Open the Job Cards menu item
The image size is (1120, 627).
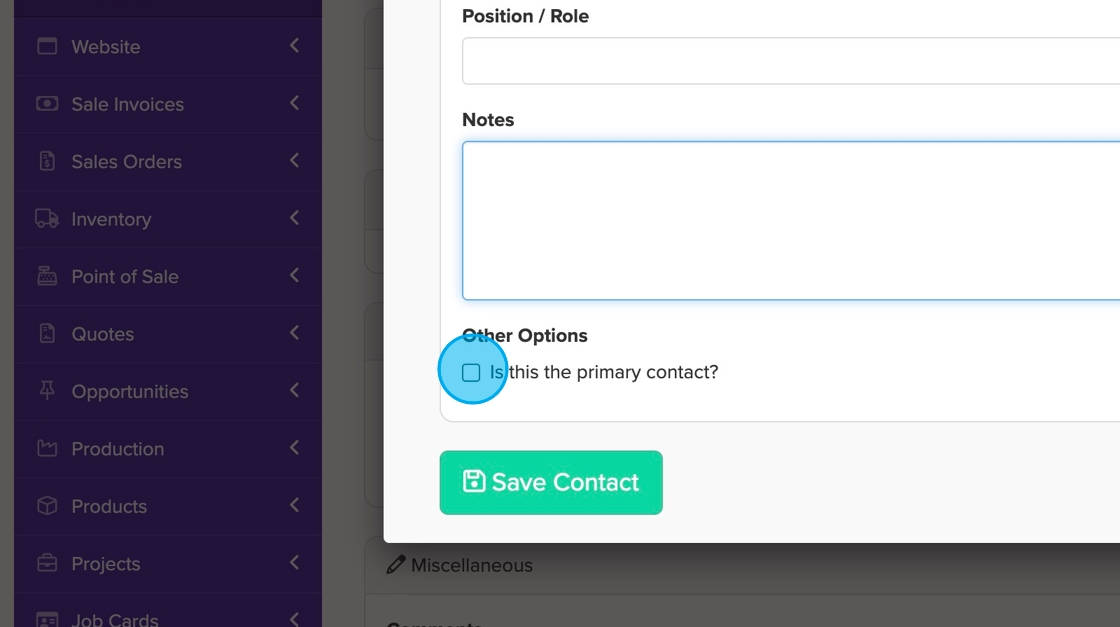click(x=114, y=620)
